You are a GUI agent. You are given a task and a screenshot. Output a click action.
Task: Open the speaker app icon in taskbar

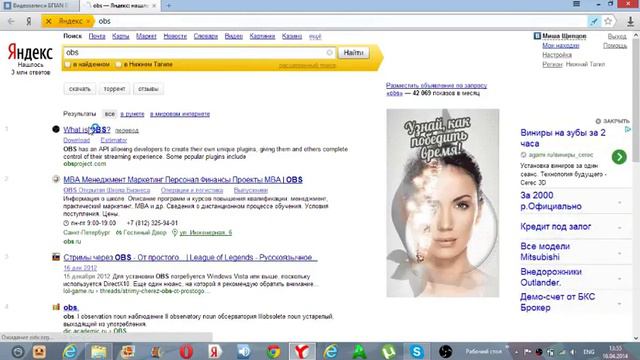(244, 351)
